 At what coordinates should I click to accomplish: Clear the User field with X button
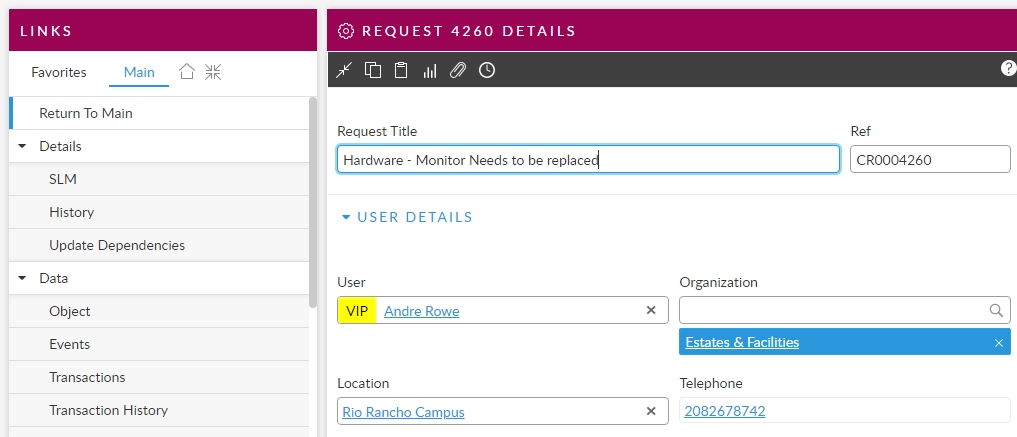tap(651, 311)
